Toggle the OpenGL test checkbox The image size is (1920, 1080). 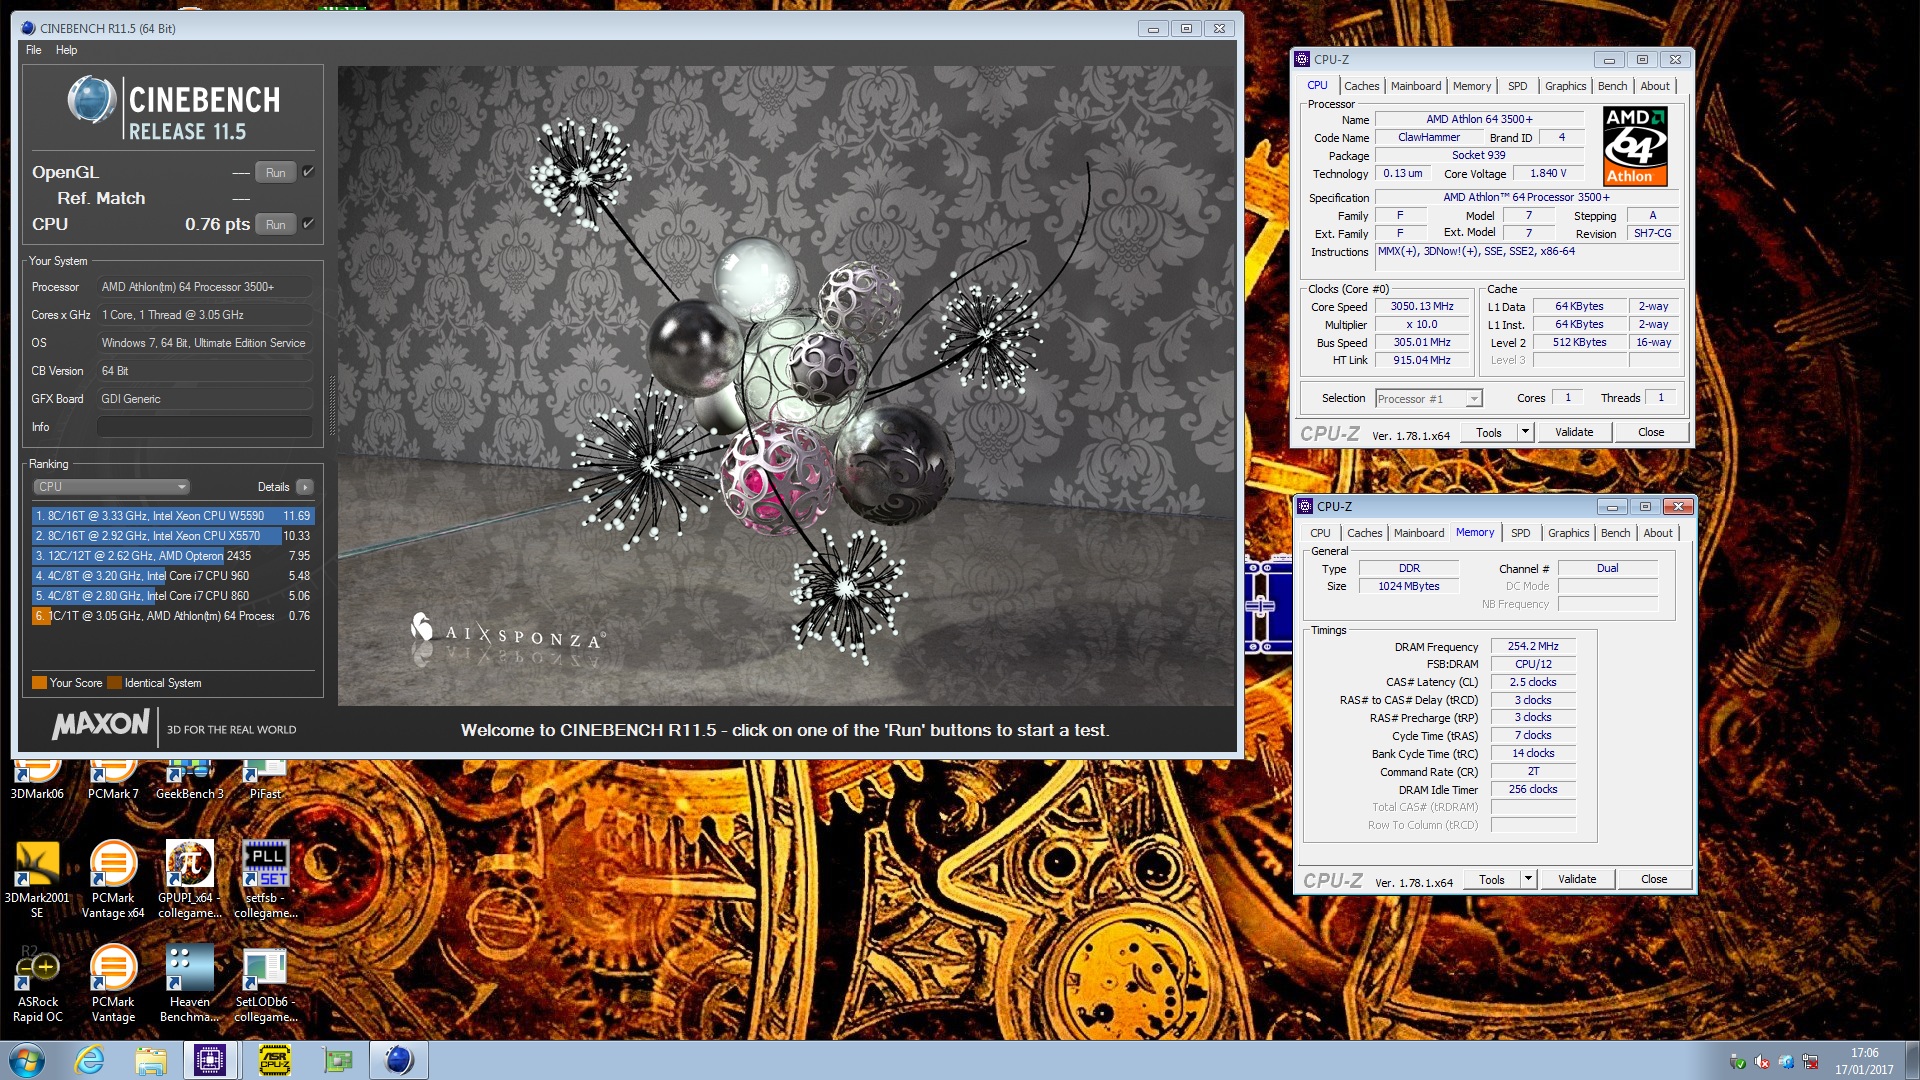coord(308,172)
